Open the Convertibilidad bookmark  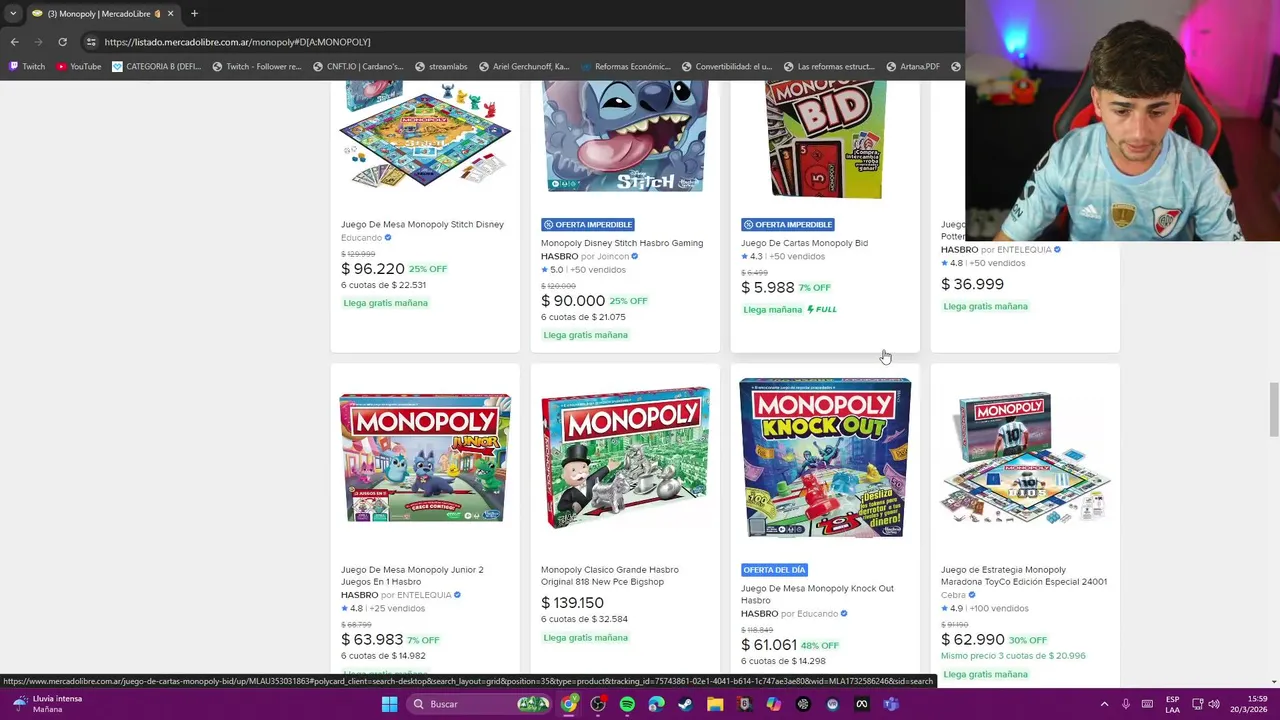(x=727, y=67)
